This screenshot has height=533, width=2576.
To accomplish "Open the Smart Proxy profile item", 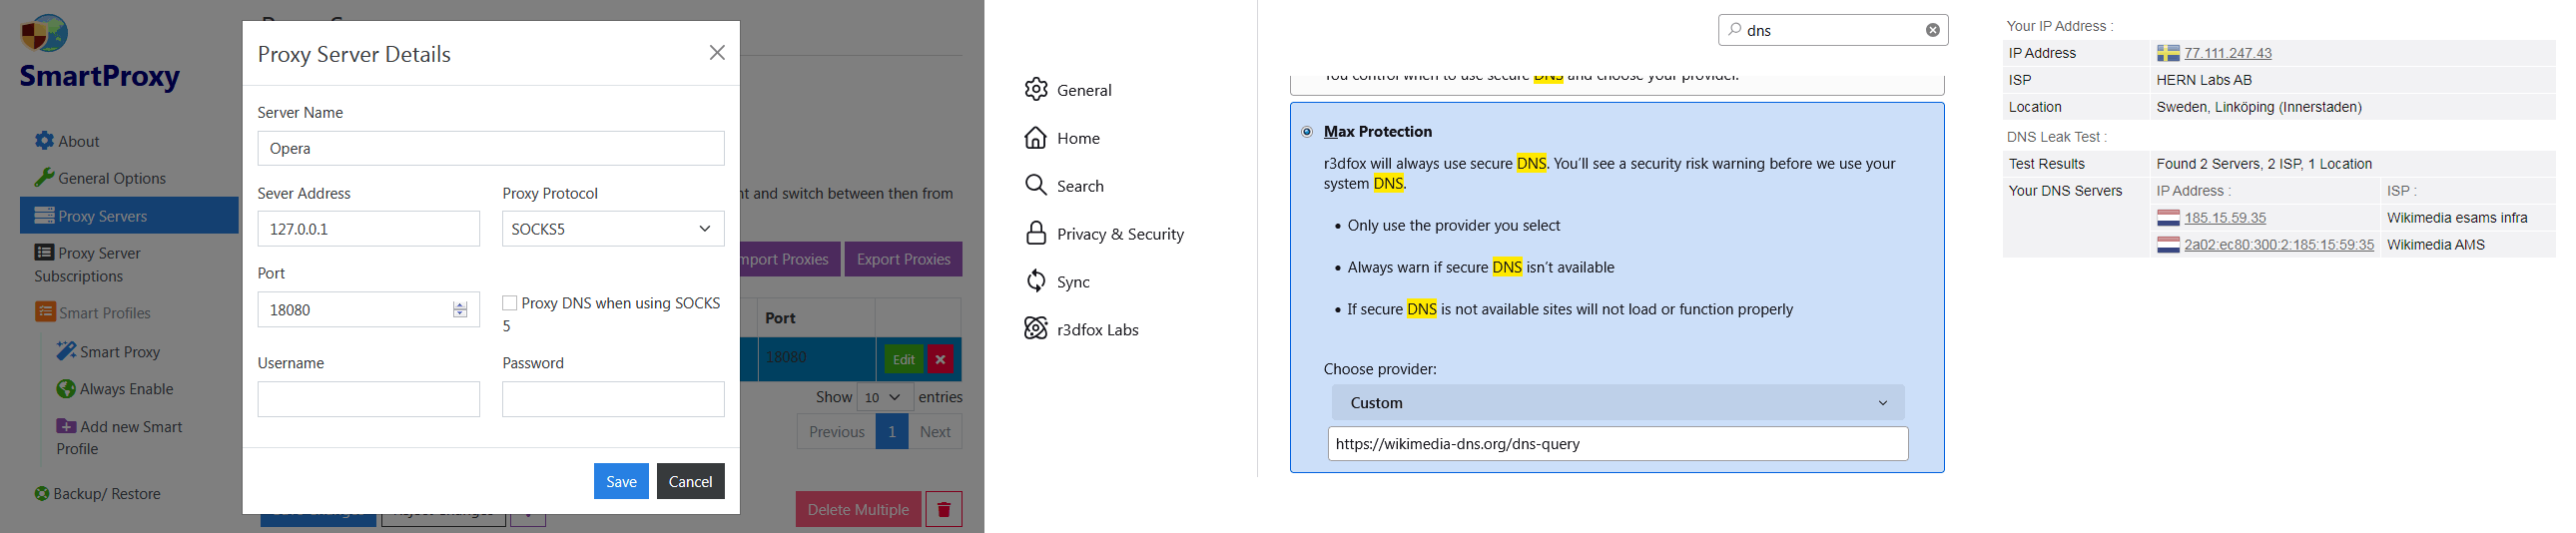I will pos(109,352).
